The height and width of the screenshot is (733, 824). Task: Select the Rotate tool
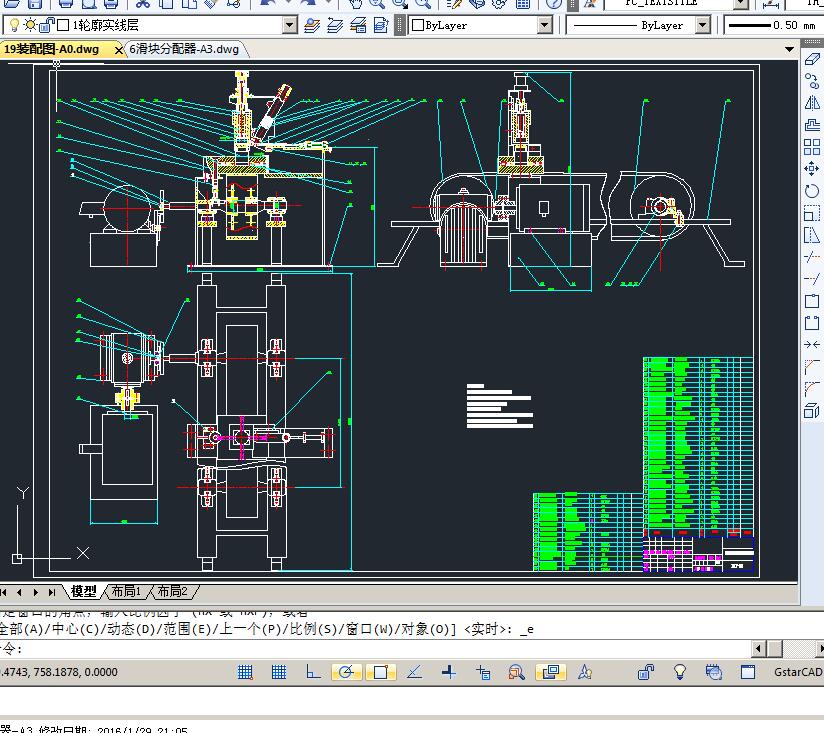pos(812,191)
